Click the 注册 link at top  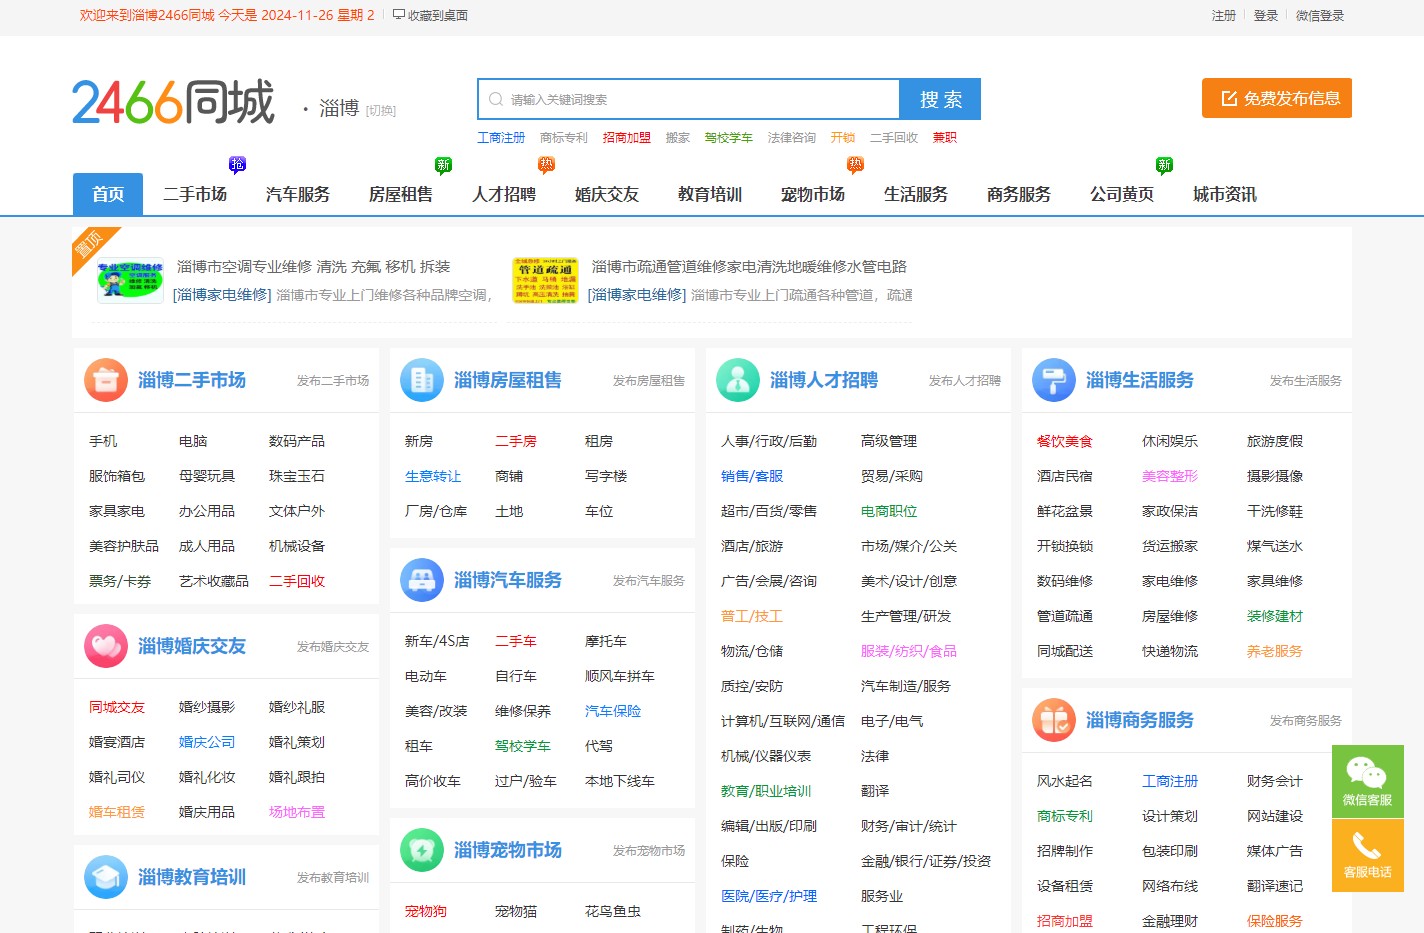pos(1224,15)
